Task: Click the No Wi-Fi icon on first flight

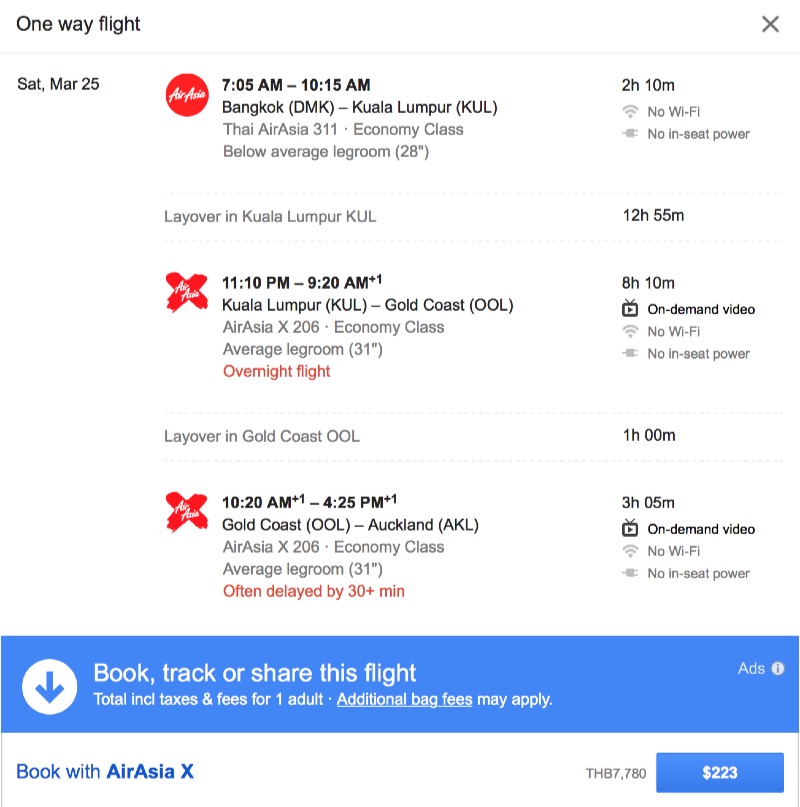Action: [x=630, y=112]
